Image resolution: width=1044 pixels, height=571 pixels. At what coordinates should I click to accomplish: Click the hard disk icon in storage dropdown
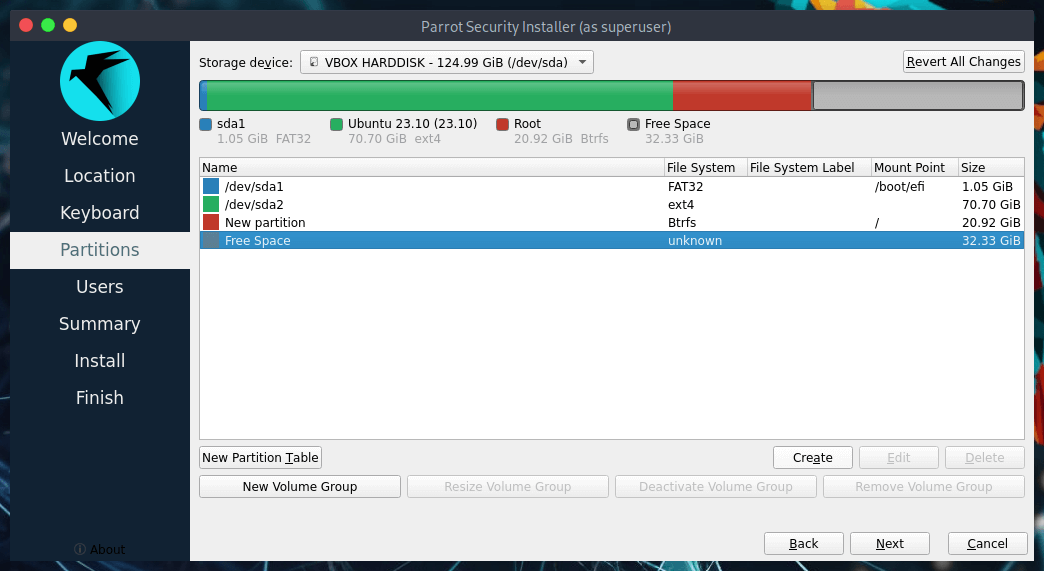tap(314, 62)
